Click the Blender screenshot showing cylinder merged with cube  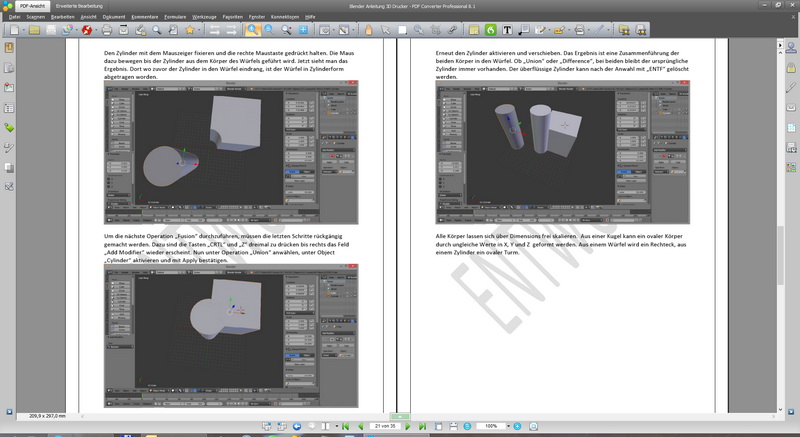231,336
